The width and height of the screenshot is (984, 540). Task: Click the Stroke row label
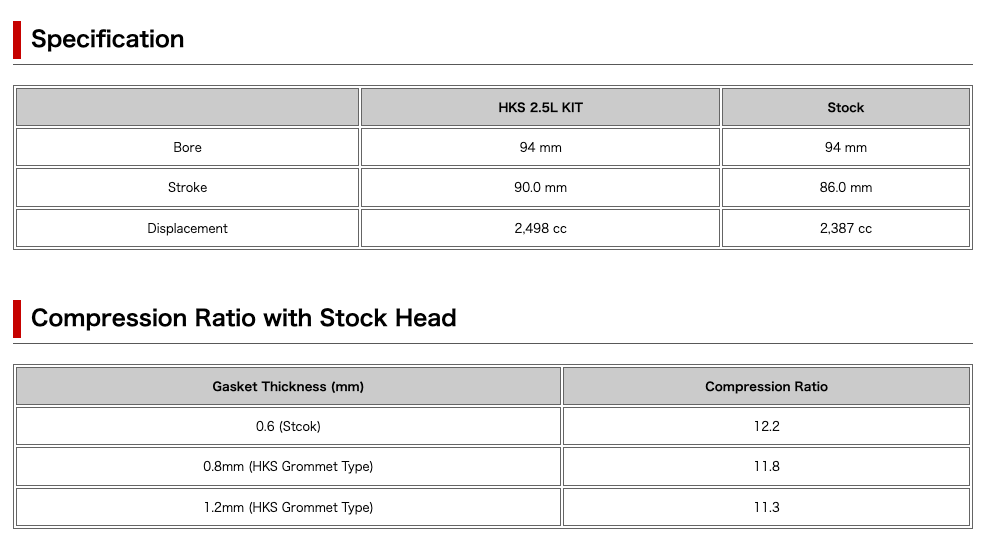tap(187, 187)
